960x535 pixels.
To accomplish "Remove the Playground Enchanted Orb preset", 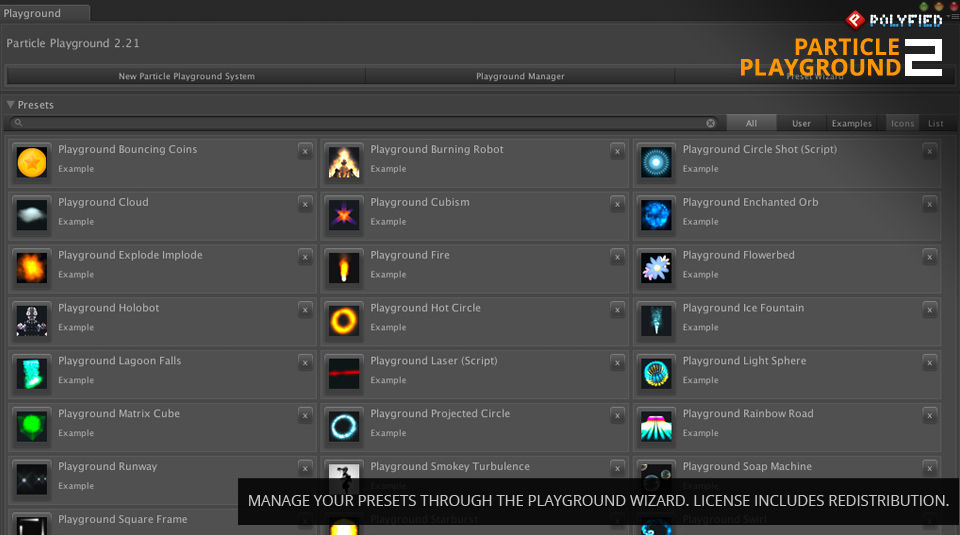I will [929, 204].
